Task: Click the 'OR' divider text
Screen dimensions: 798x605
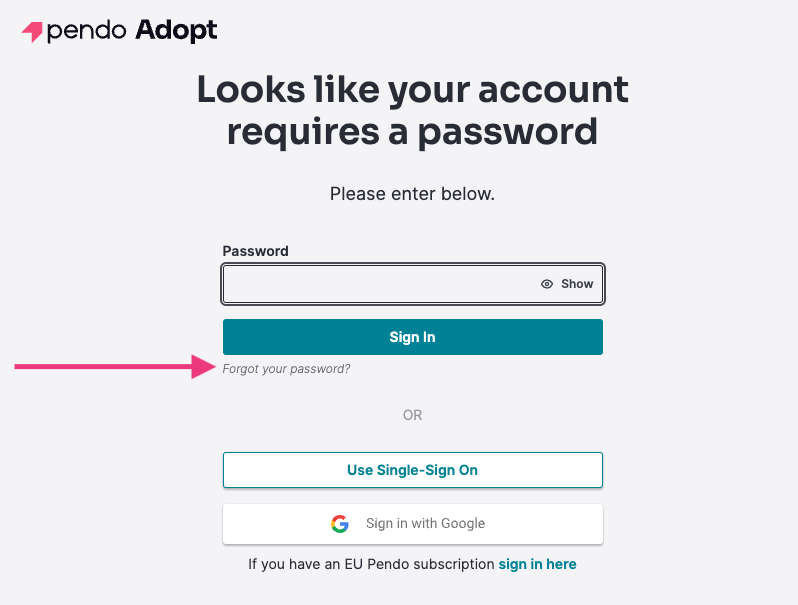Action: point(412,415)
